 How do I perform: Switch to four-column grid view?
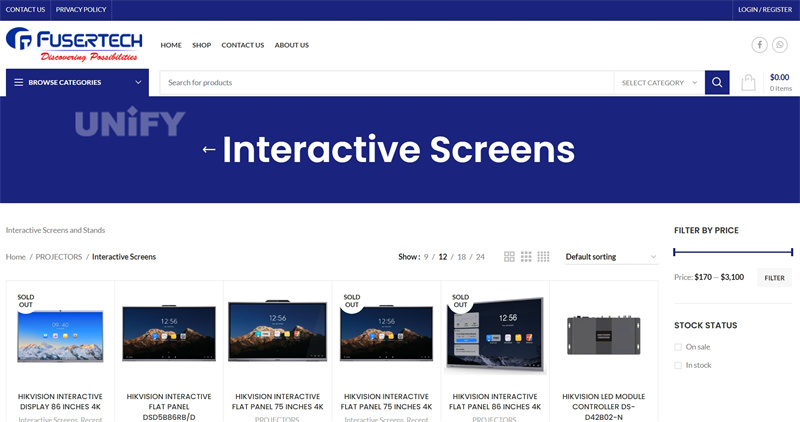(543, 257)
